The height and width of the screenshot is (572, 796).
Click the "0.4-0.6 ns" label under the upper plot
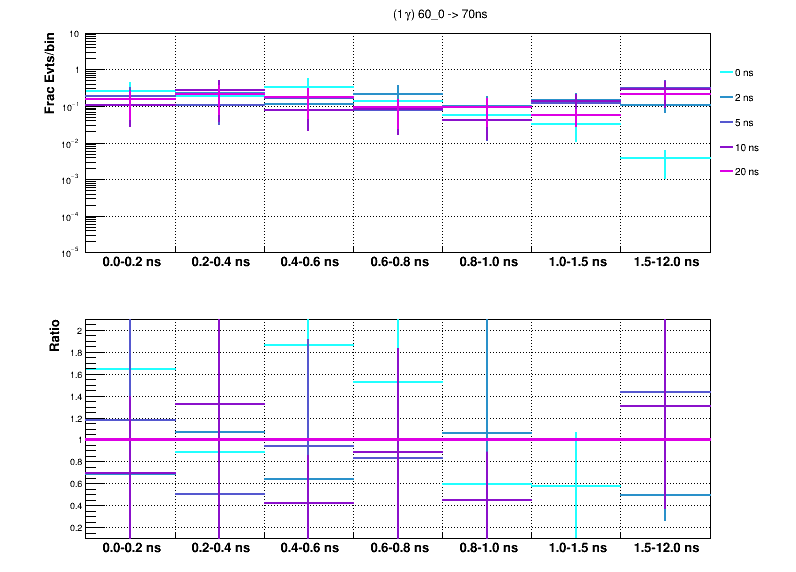(308, 264)
